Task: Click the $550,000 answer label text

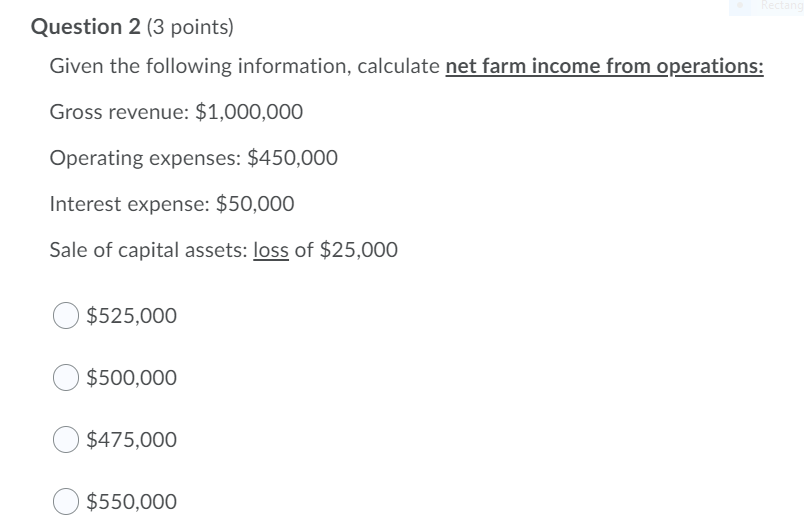Action: pyautogui.click(x=132, y=502)
